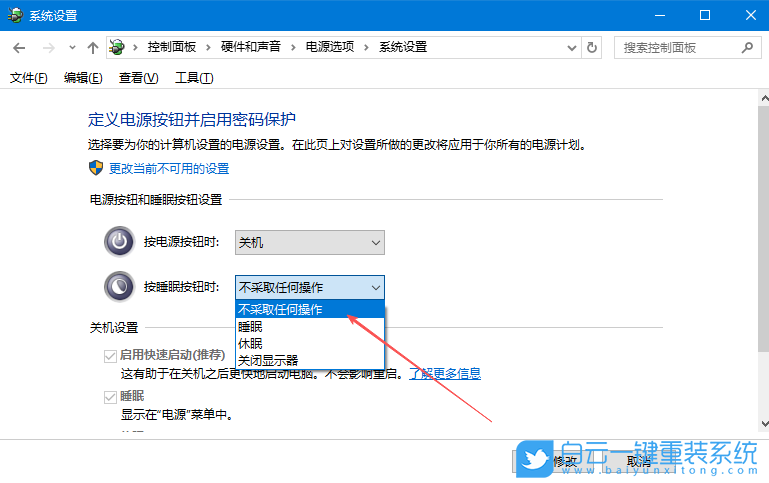Go up one level with up arrow
Viewport: 769px width, 483px height.
pos(93,48)
